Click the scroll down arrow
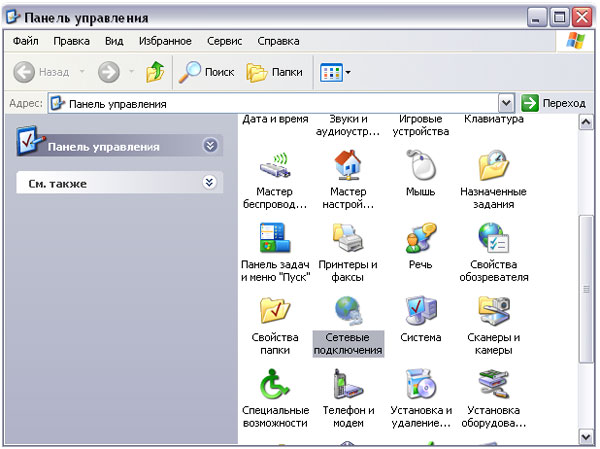 586,436
